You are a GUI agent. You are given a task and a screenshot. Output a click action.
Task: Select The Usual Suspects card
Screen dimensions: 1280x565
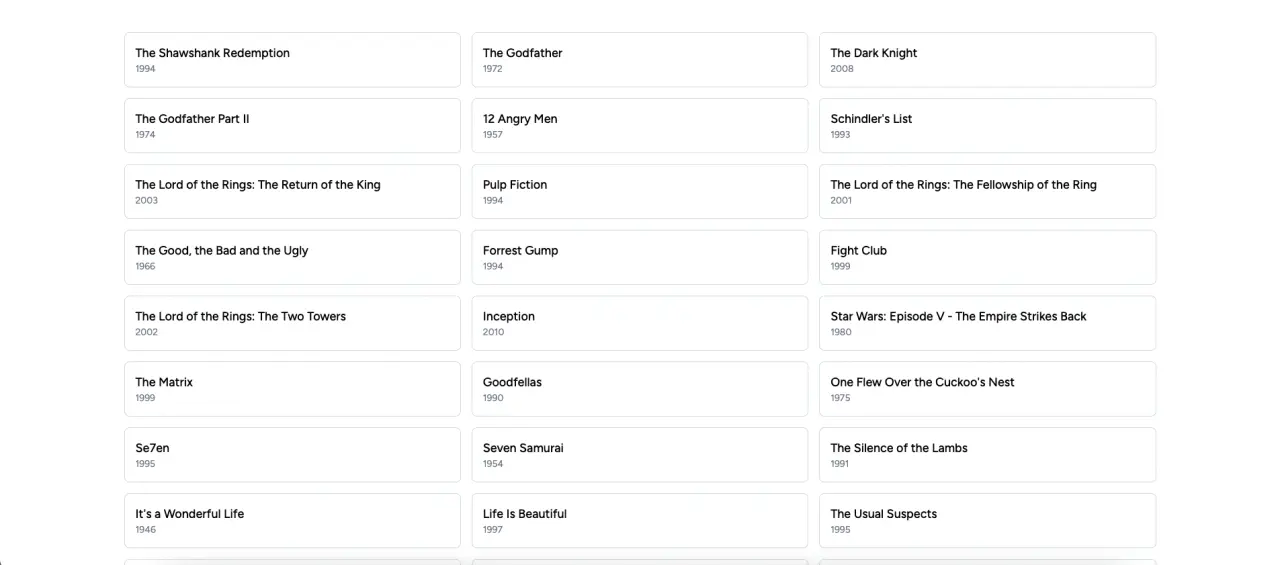pos(987,521)
